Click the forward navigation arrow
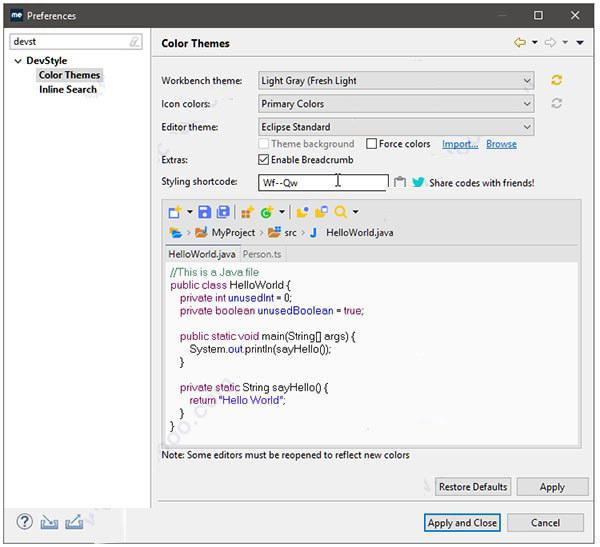 click(x=550, y=42)
